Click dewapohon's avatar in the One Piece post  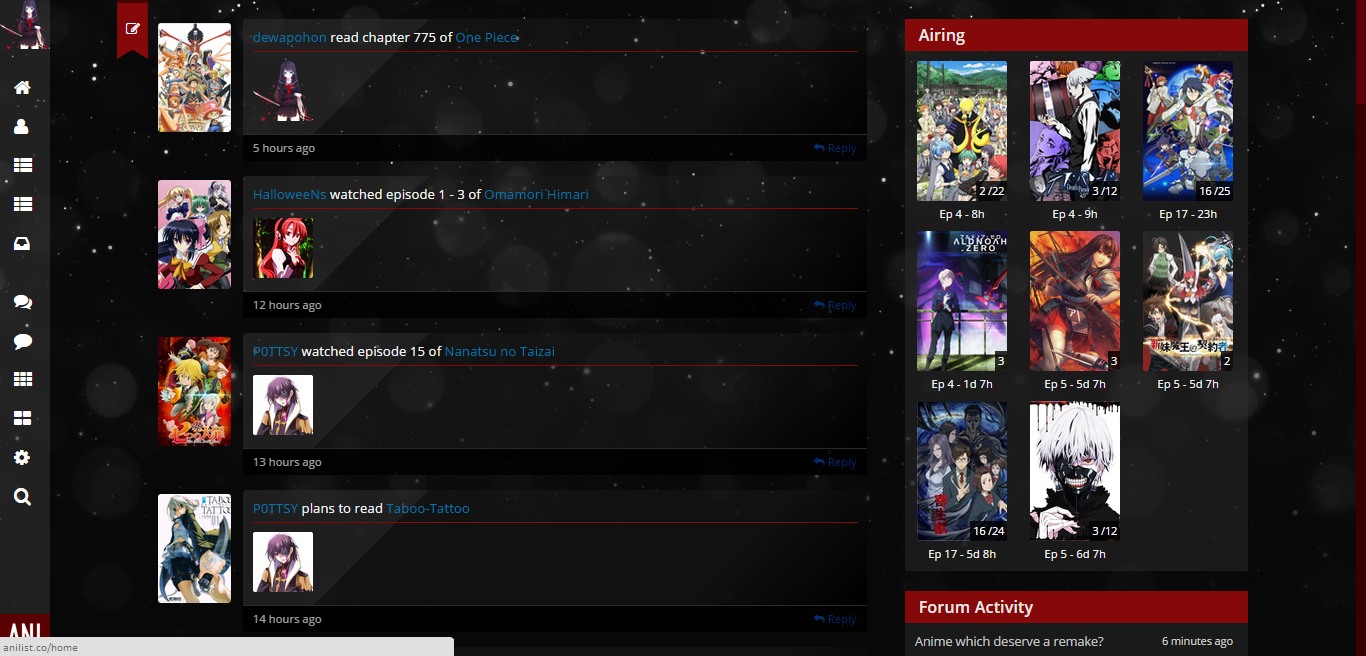[283, 91]
